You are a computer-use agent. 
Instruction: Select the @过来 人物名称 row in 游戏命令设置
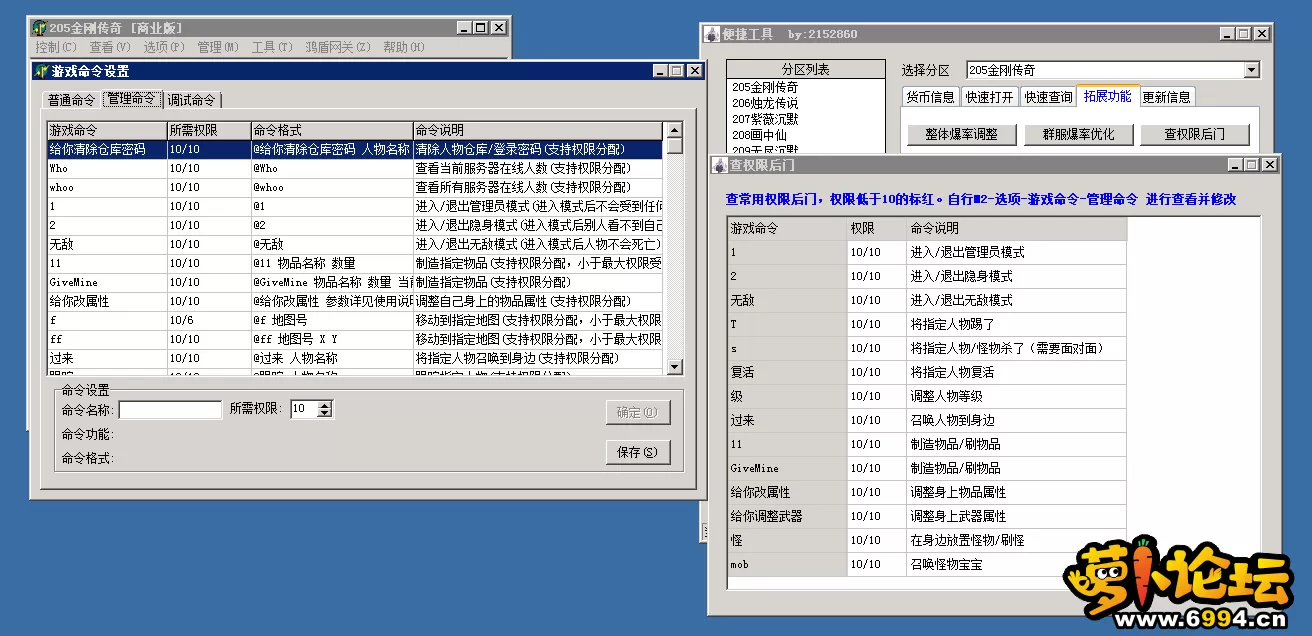355,358
